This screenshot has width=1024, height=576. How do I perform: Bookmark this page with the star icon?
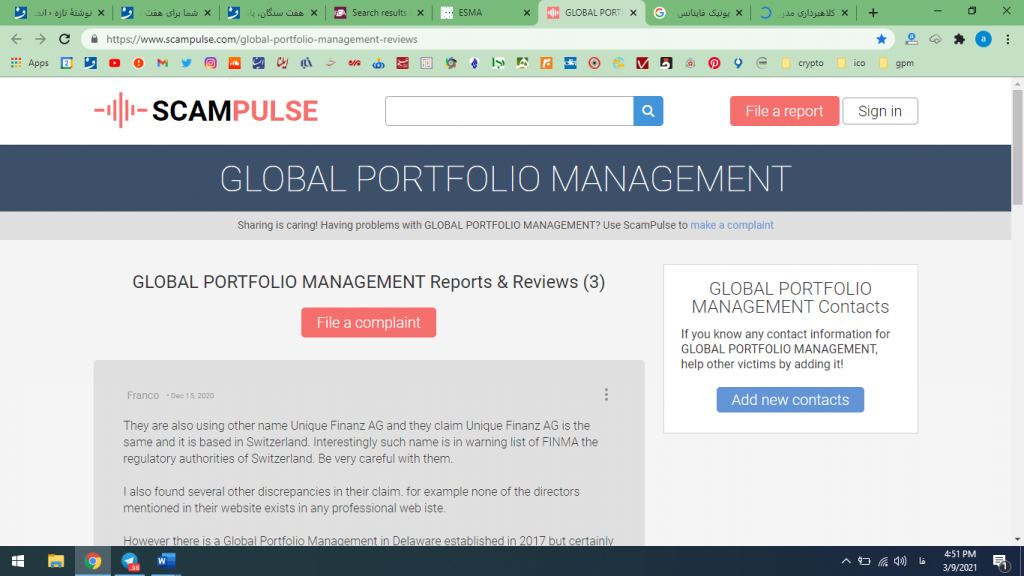(x=881, y=39)
